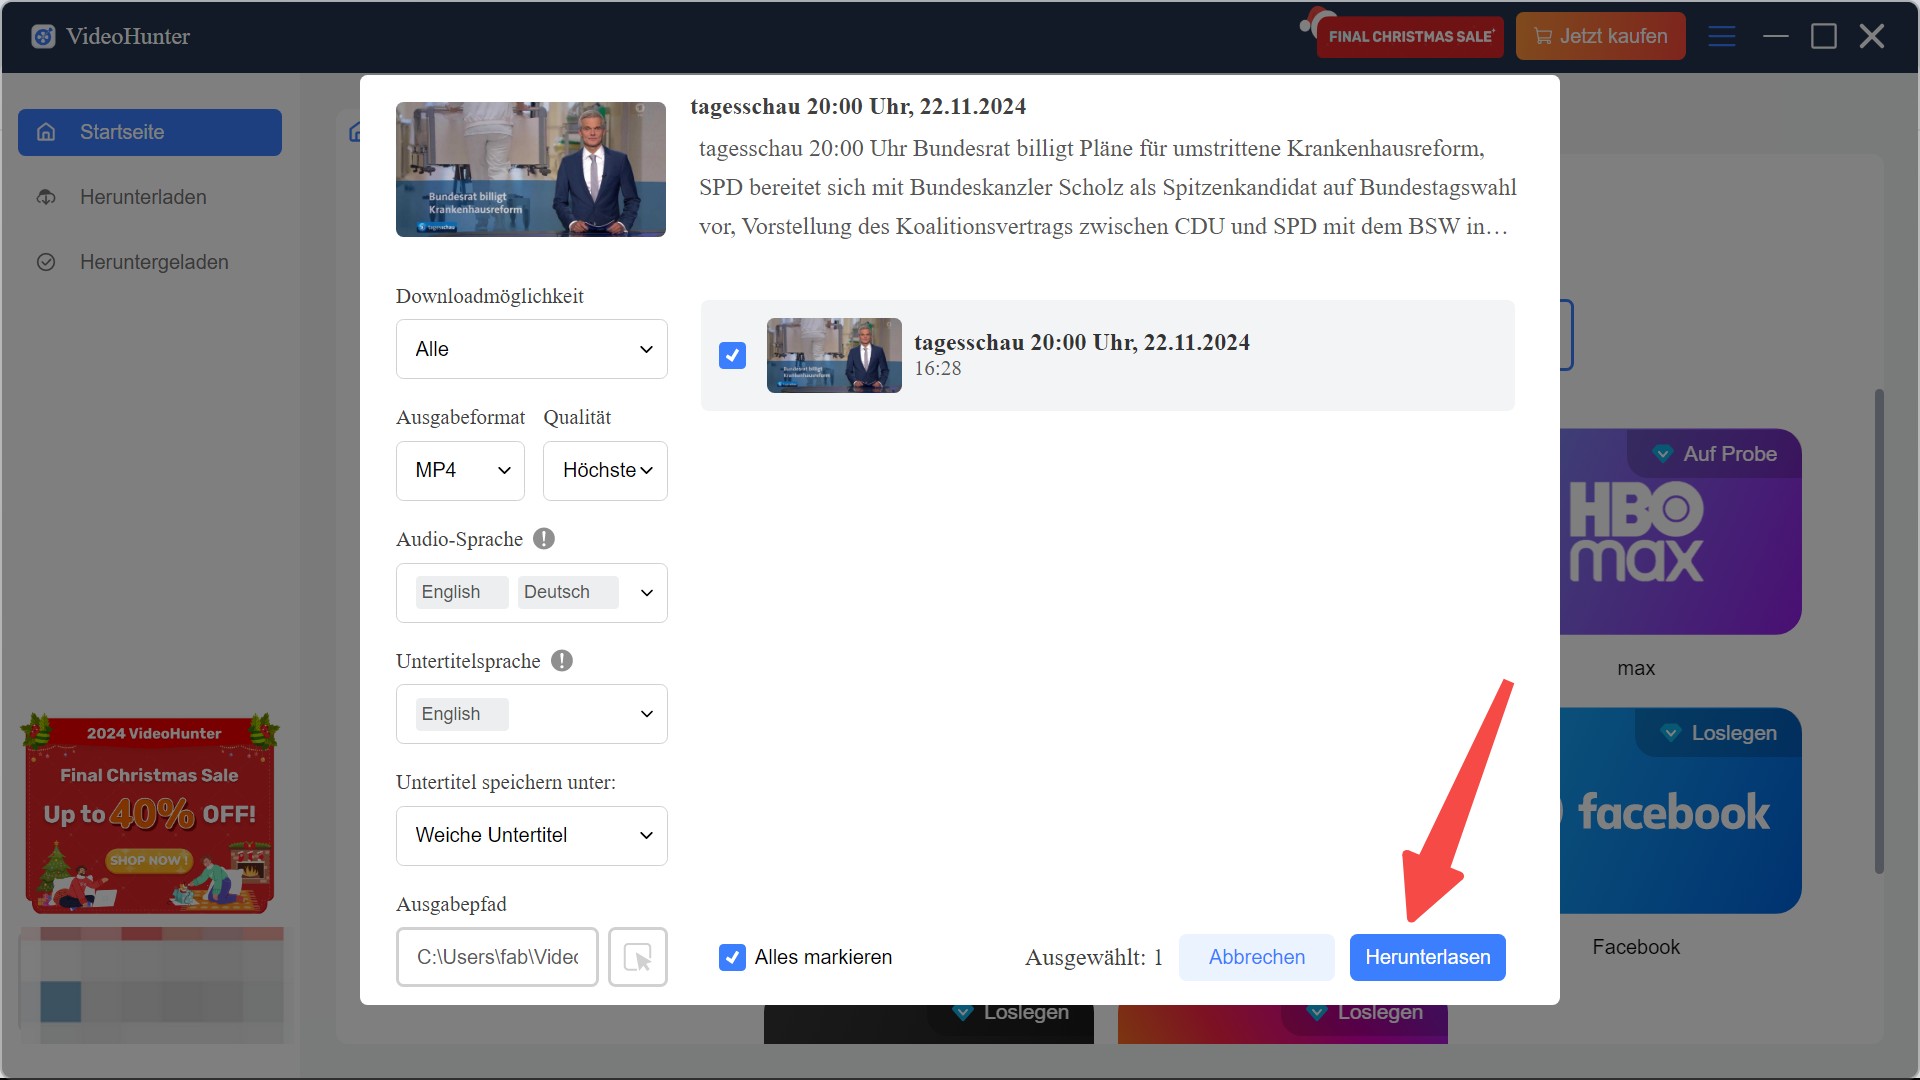Click the tagesschau 20:00 Uhr dialog title
The image size is (1920, 1080).
pyautogui.click(x=858, y=106)
